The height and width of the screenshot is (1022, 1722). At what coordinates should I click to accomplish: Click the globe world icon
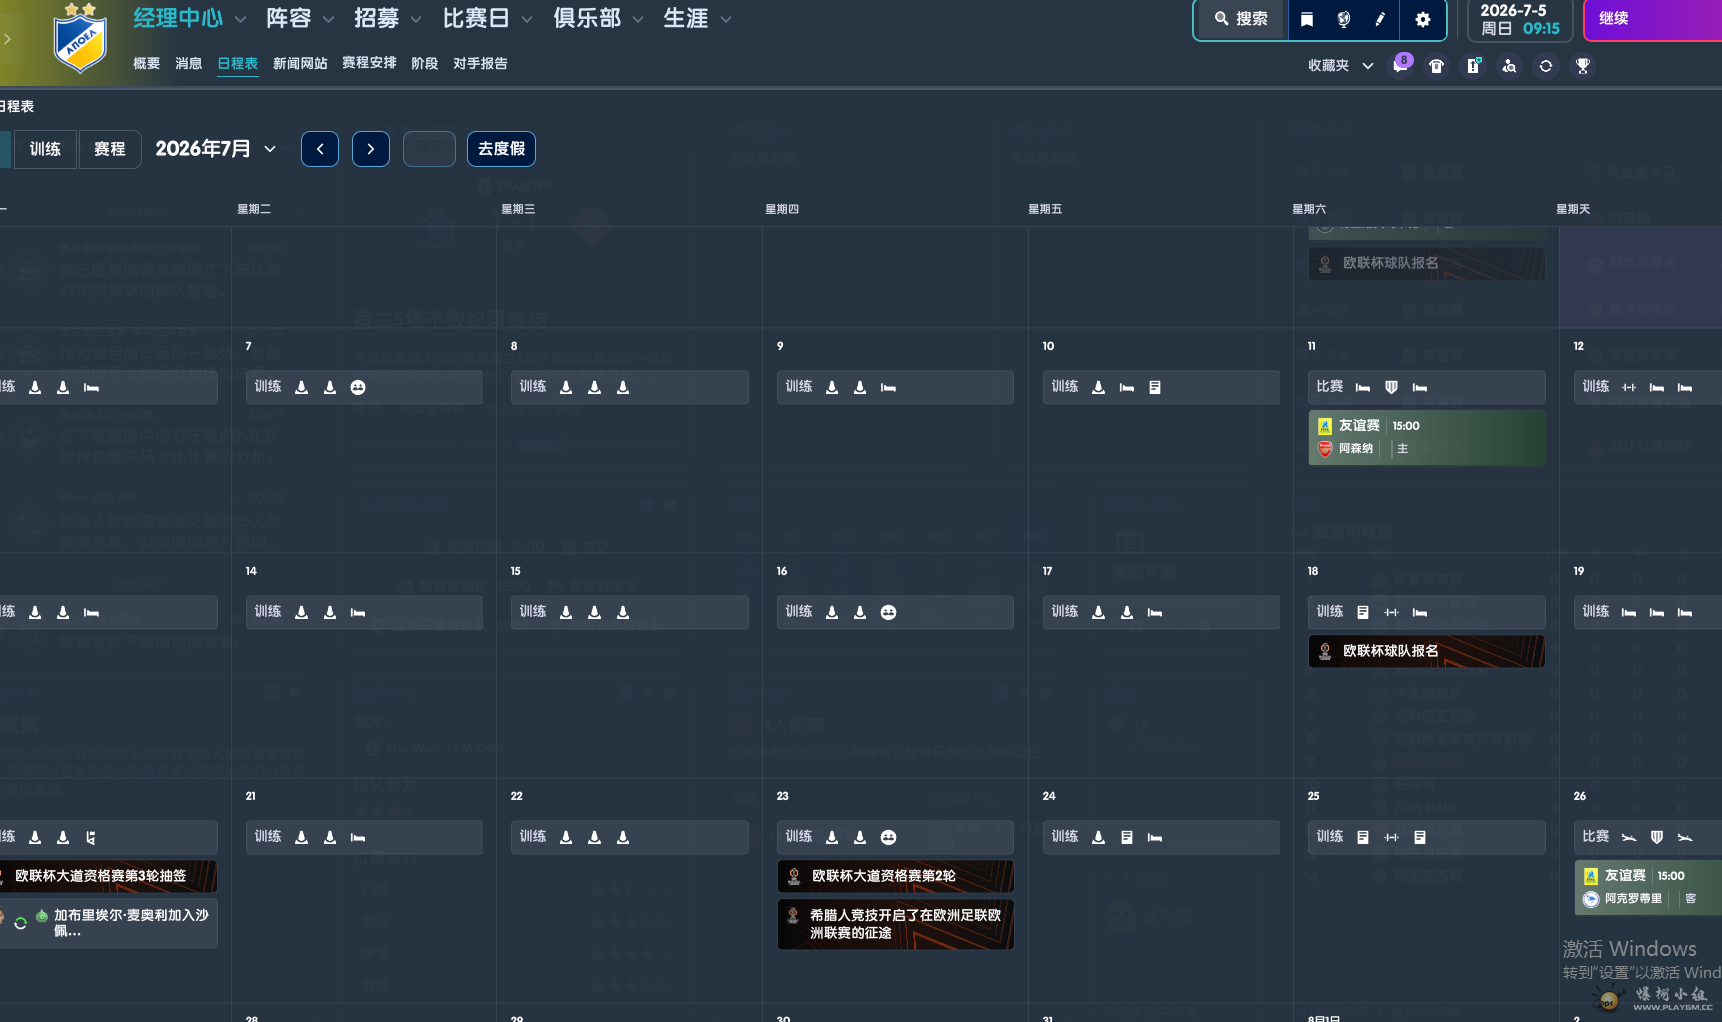pos(1344,19)
